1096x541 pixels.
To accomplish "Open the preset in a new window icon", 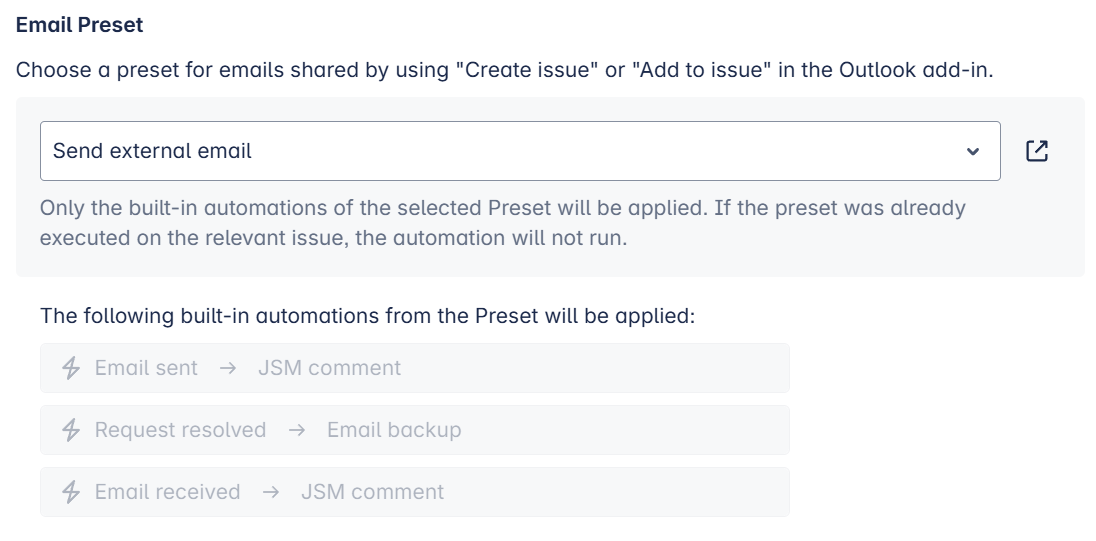I will click(x=1037, y=151).
